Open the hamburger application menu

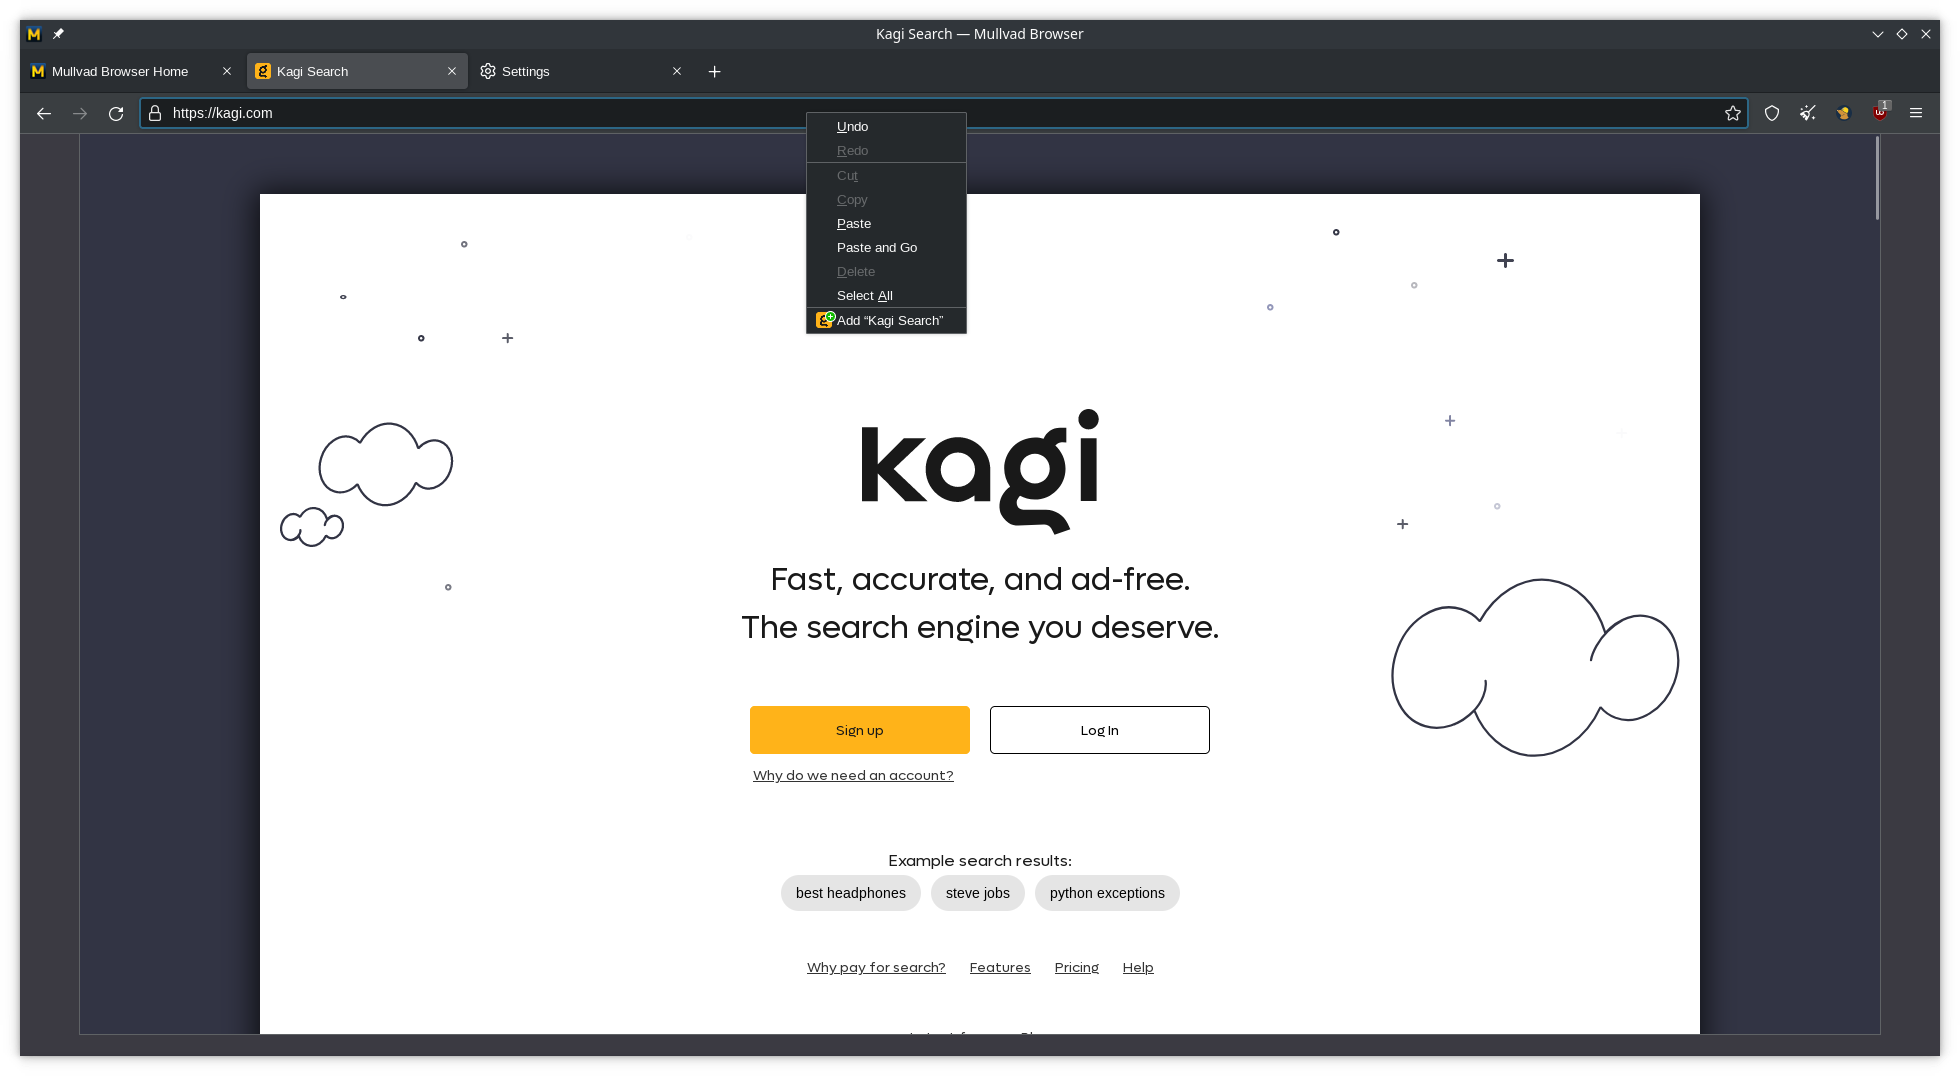click(1916, 113)
